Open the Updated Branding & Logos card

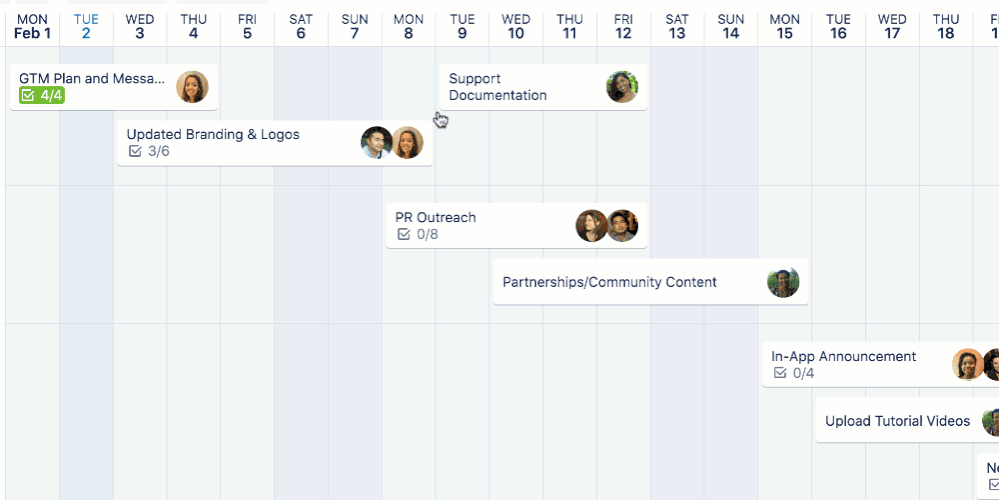[275, 143]
